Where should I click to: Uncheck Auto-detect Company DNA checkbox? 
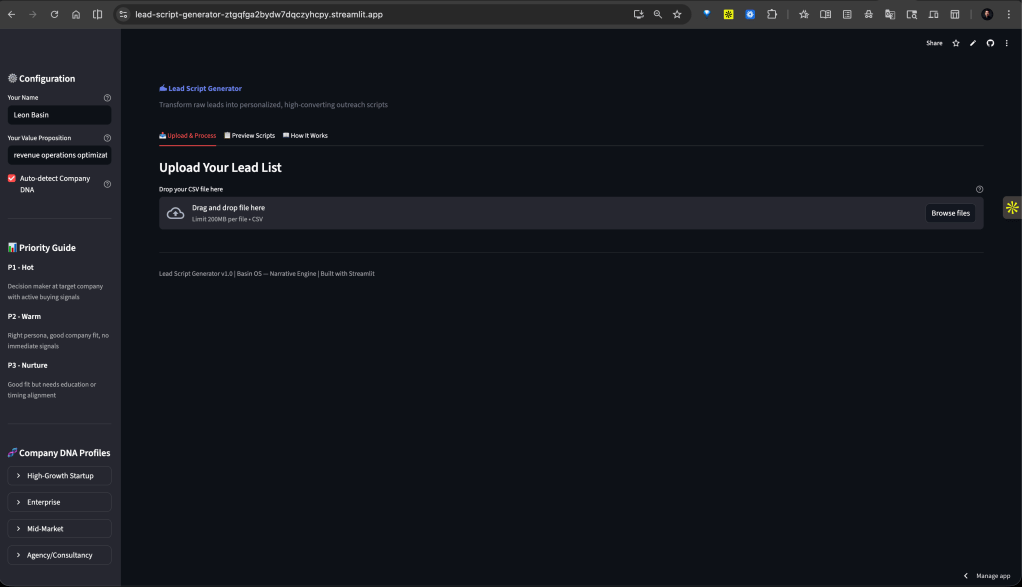click(x=12, y=179)
